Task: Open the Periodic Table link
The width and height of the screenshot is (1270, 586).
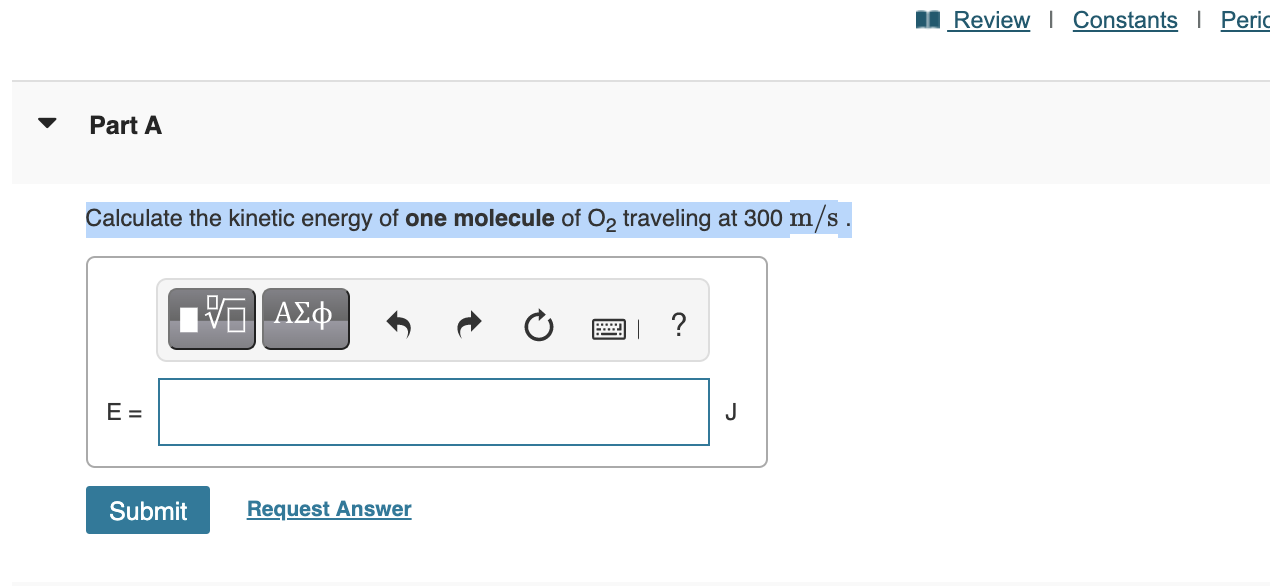Action: tap(1243, 19)
